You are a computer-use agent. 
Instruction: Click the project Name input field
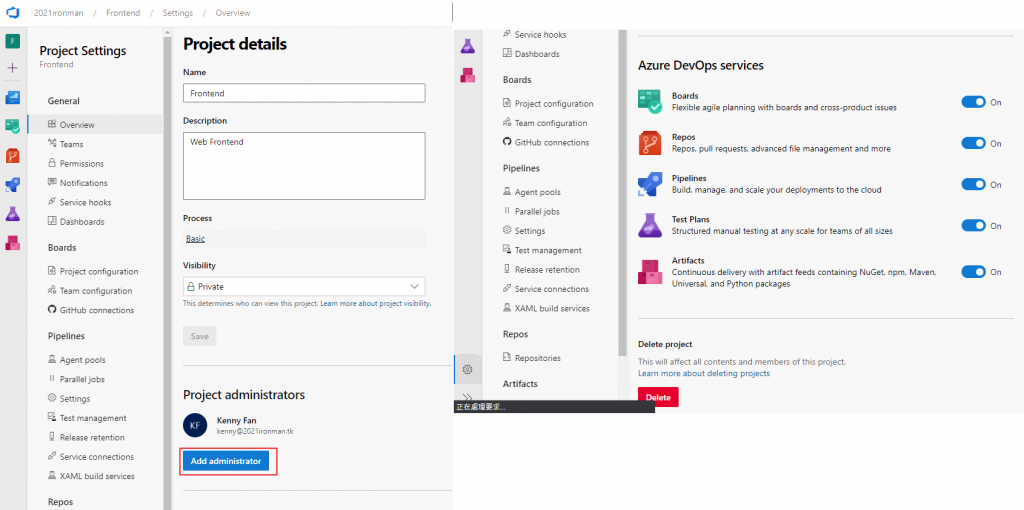click(304, 93)
